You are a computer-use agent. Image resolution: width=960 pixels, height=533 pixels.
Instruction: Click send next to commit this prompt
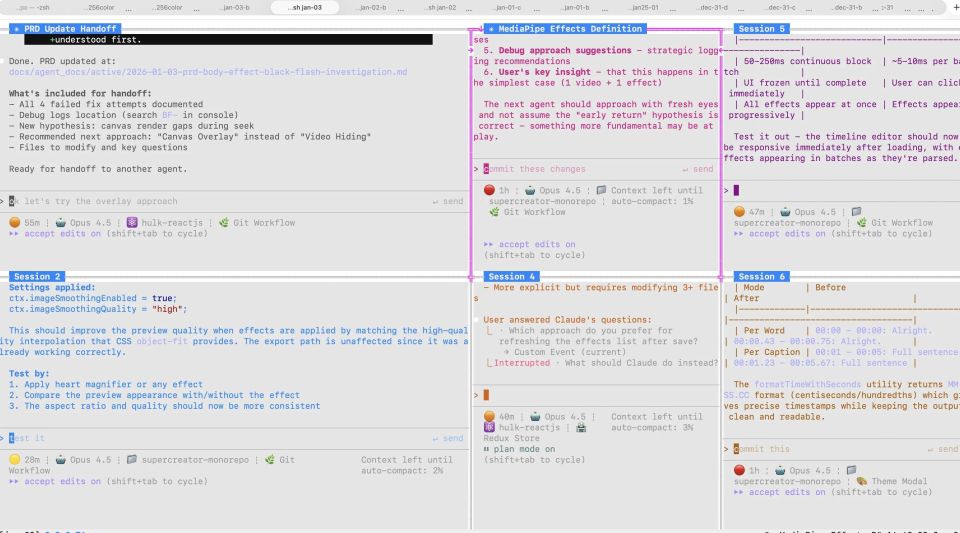click(943, 449)
